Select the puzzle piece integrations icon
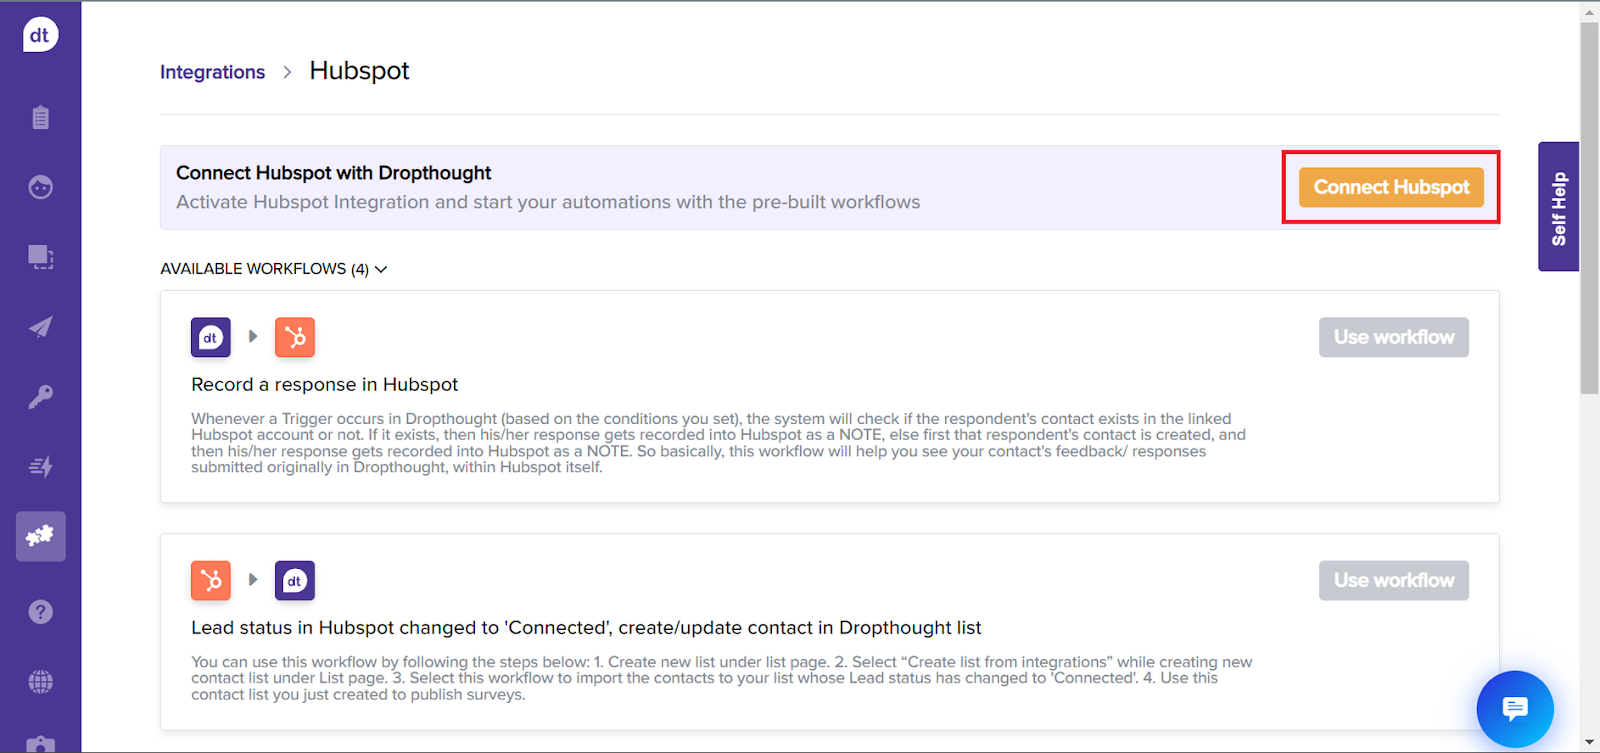 [x=40, y=536]
